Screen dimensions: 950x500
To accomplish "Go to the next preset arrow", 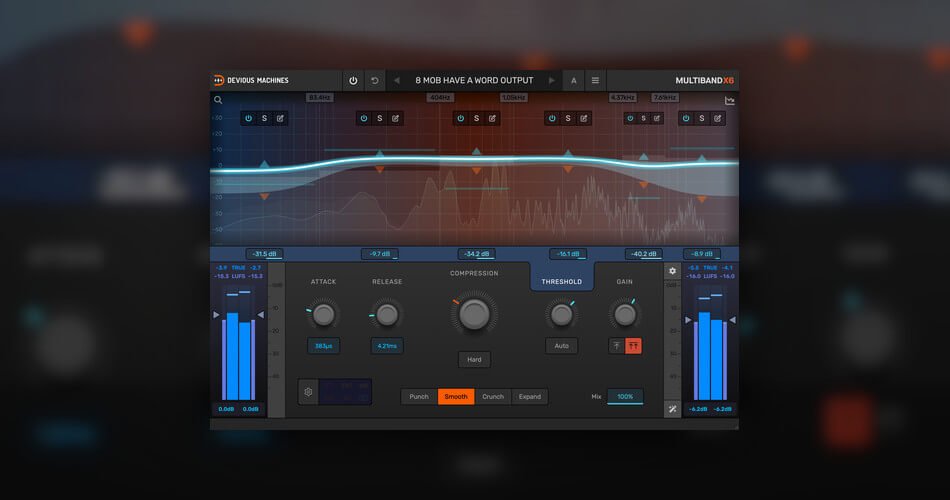I will click(x=551, y=81).
